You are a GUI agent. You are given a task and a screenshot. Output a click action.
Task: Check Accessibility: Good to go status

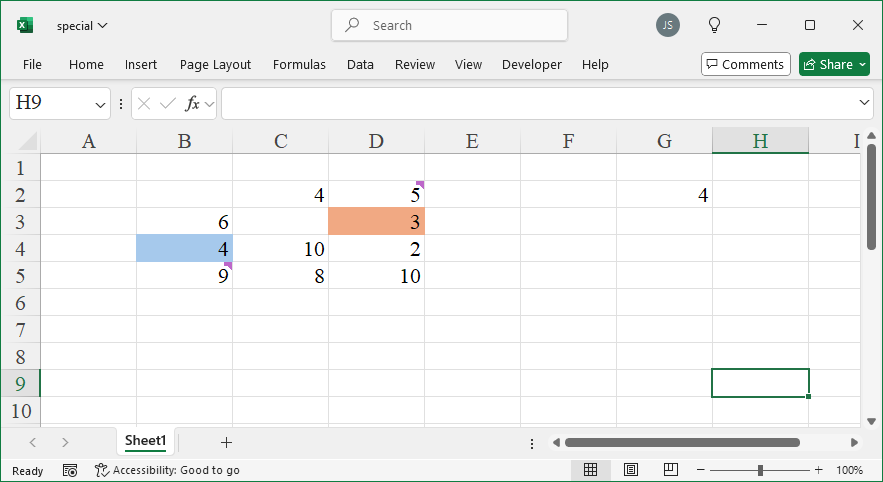[x=167, y=470]
